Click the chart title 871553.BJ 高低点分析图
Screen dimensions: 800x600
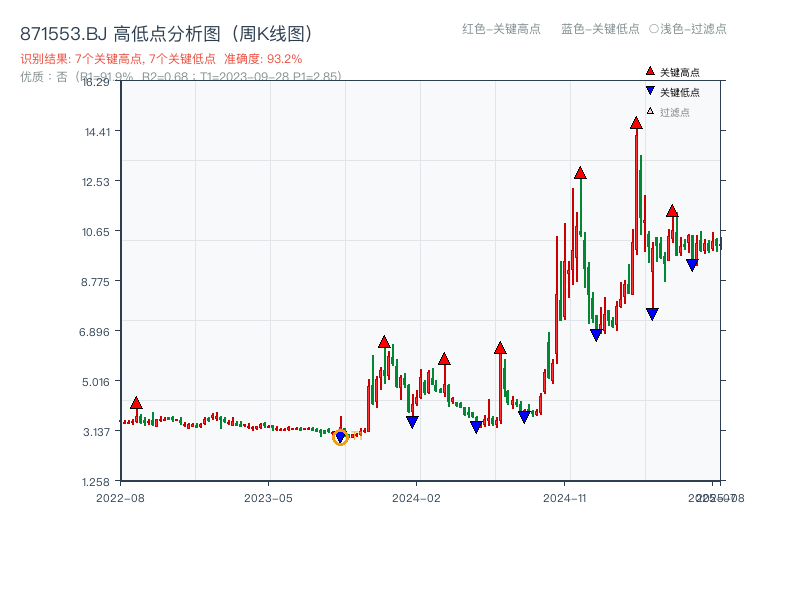tap(165, 31)
